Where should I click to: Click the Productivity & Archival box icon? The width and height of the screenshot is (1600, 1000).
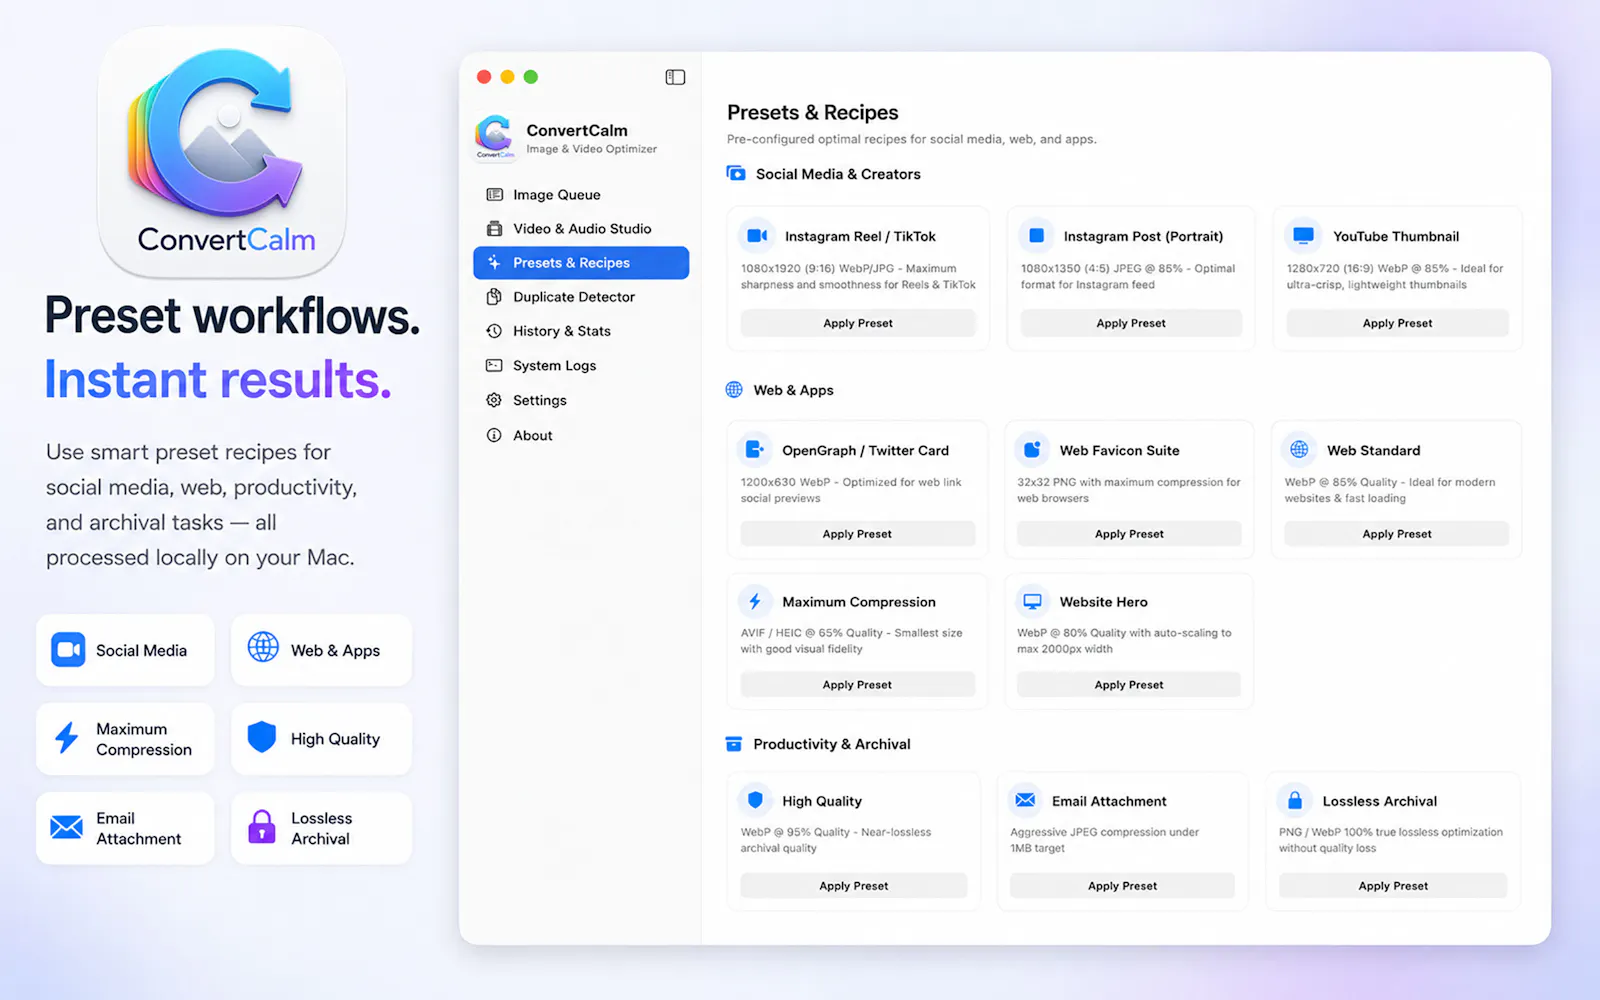pyautogui.click(x=733, y=744)
